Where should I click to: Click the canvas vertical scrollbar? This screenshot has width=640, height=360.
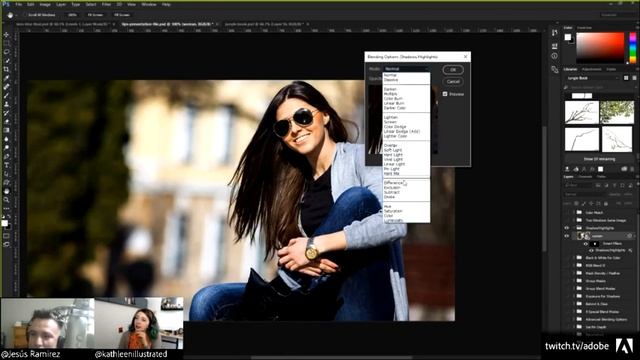point(544,188)
